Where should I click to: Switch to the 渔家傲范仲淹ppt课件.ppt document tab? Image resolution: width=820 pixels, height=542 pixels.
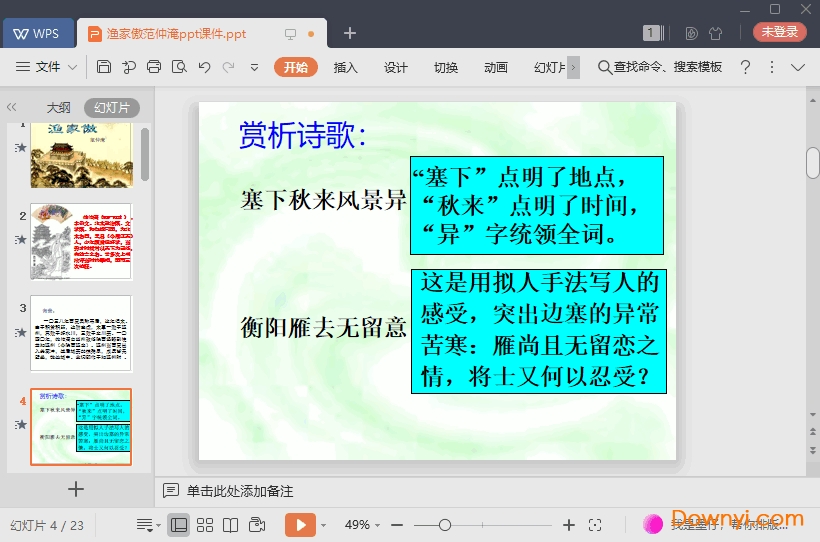(x=177, y=34)
